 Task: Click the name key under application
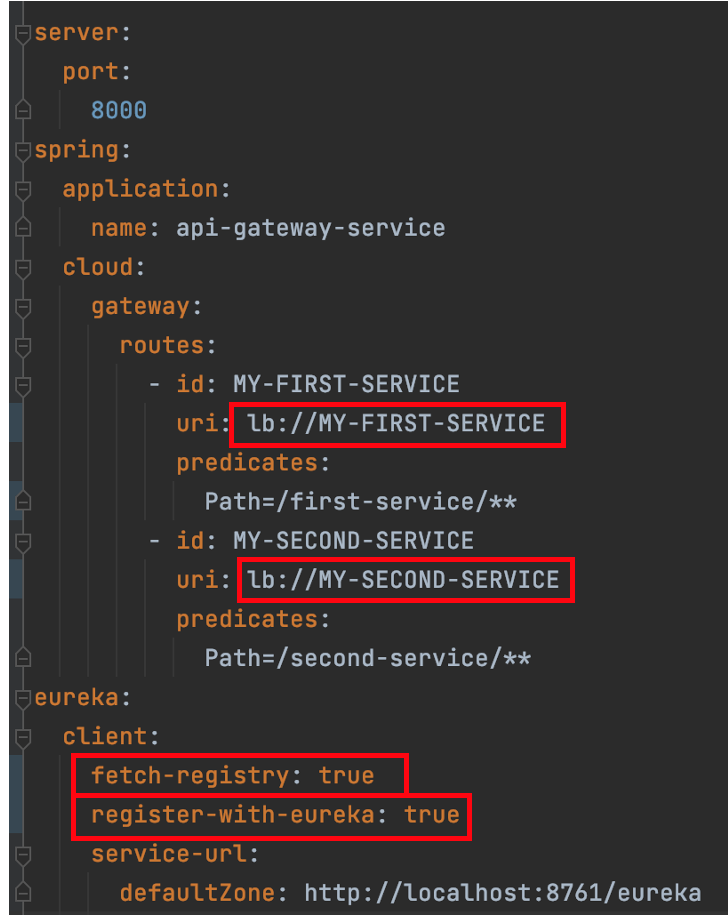(119, 228)
